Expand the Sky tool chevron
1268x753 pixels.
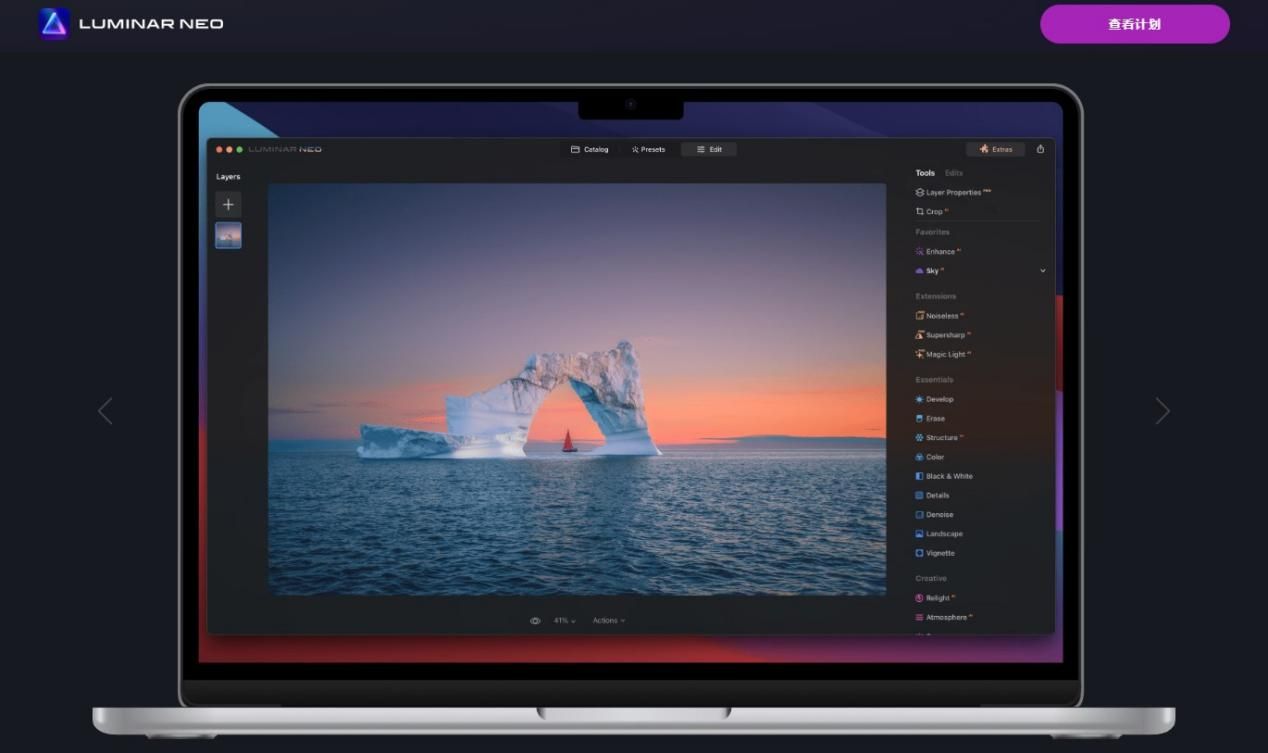pos(1042,270)
